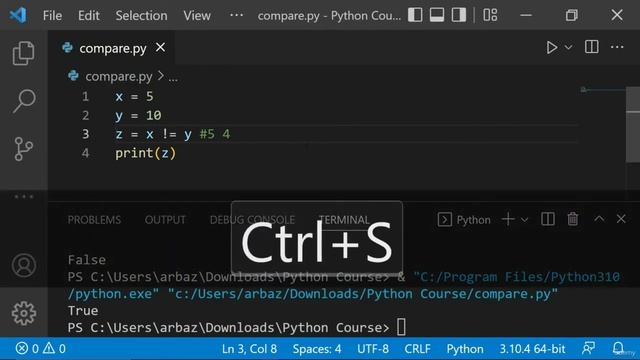
Task: Focus the terminal prompt cursor
Action: point(401,327)
